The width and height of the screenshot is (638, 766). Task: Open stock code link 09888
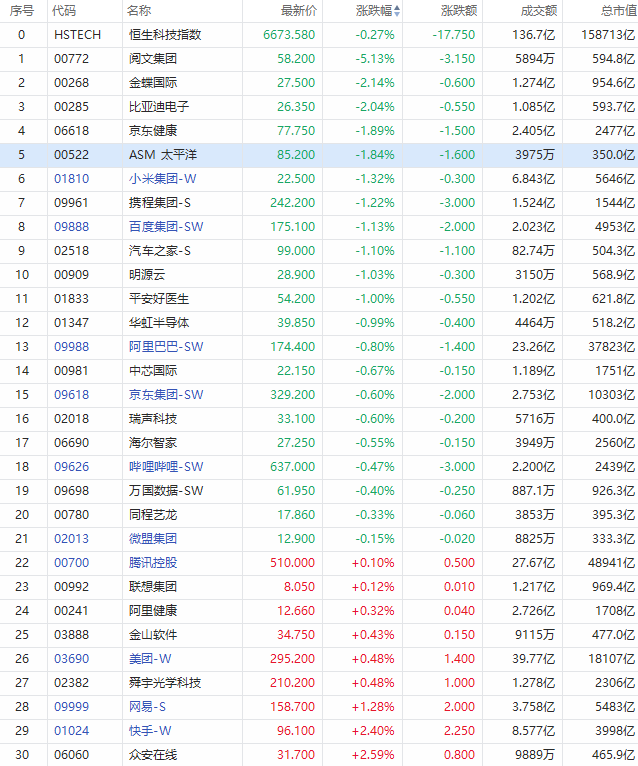point(72,227)
